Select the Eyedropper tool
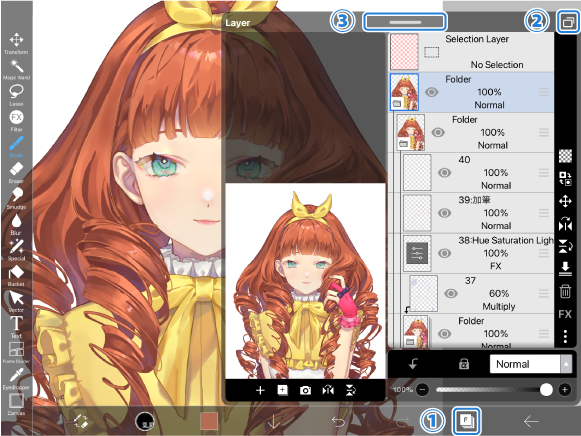Viewport: 581px width, 436px height. (x=16, y=379)
